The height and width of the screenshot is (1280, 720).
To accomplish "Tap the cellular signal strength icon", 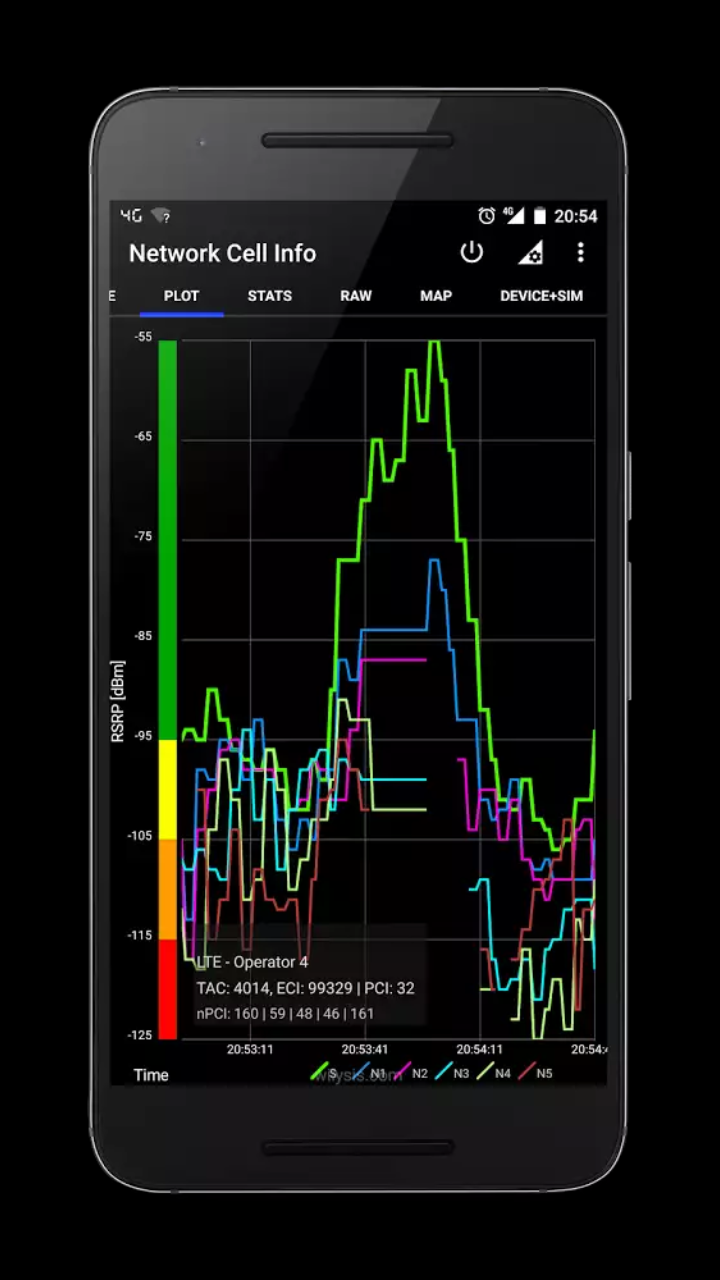I will (514, 216).
